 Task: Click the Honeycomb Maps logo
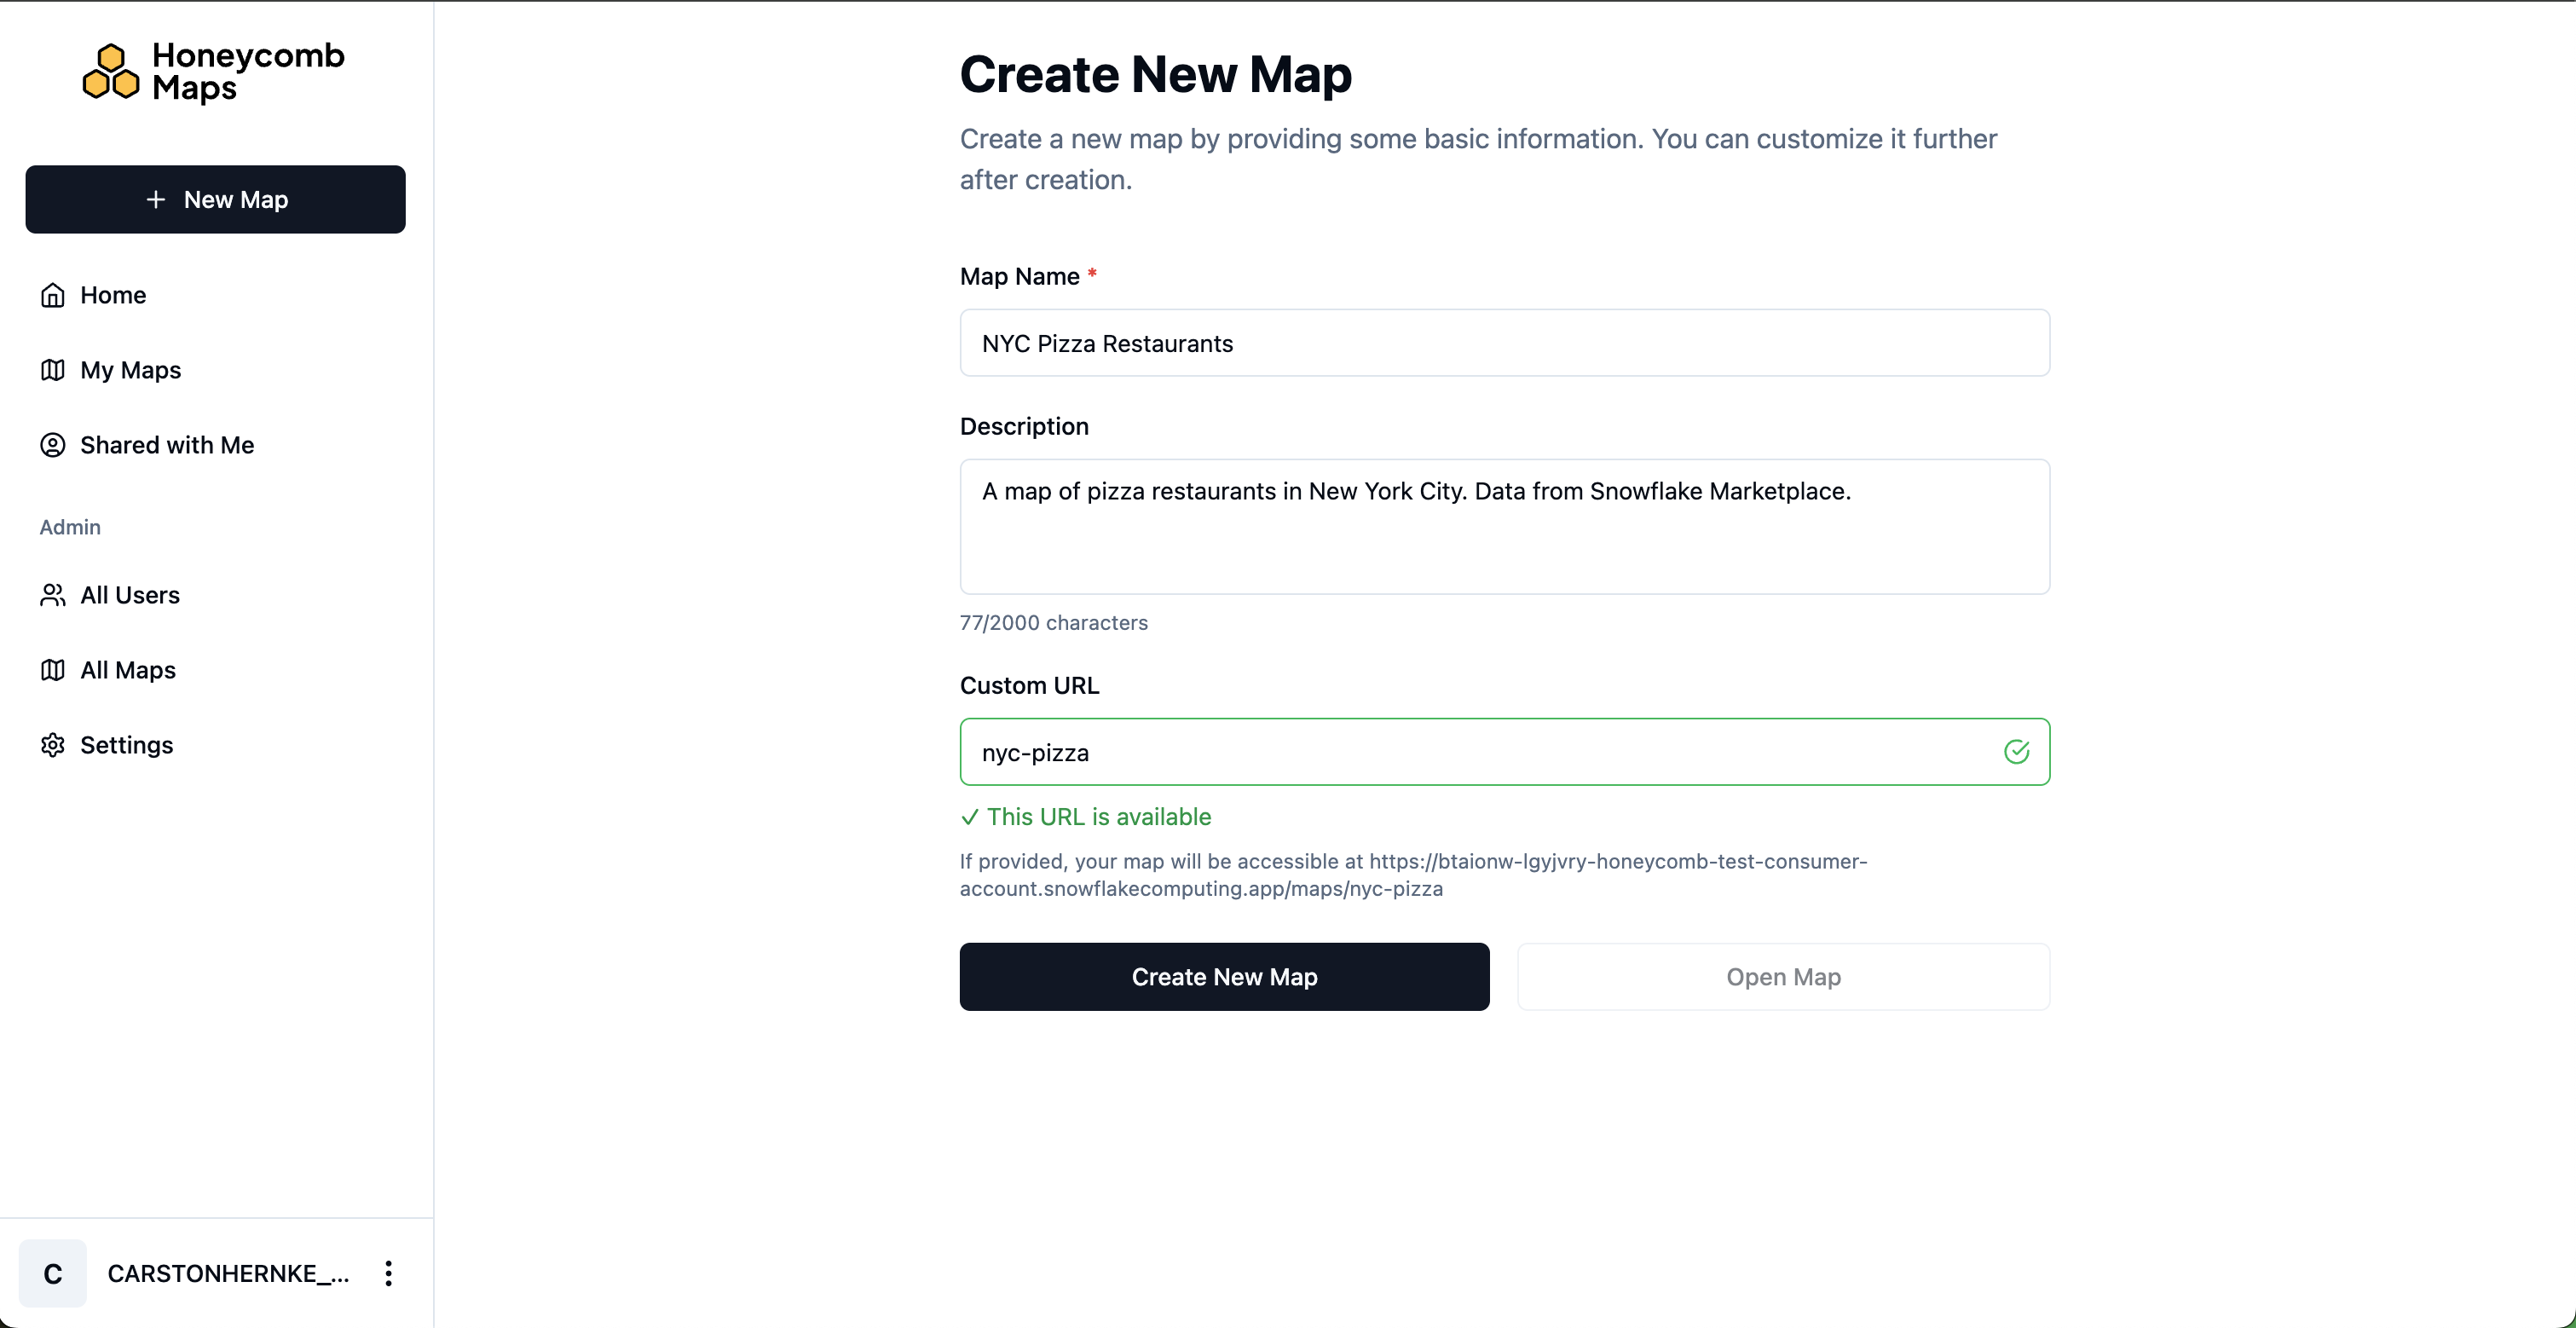(x=213, y=72)
